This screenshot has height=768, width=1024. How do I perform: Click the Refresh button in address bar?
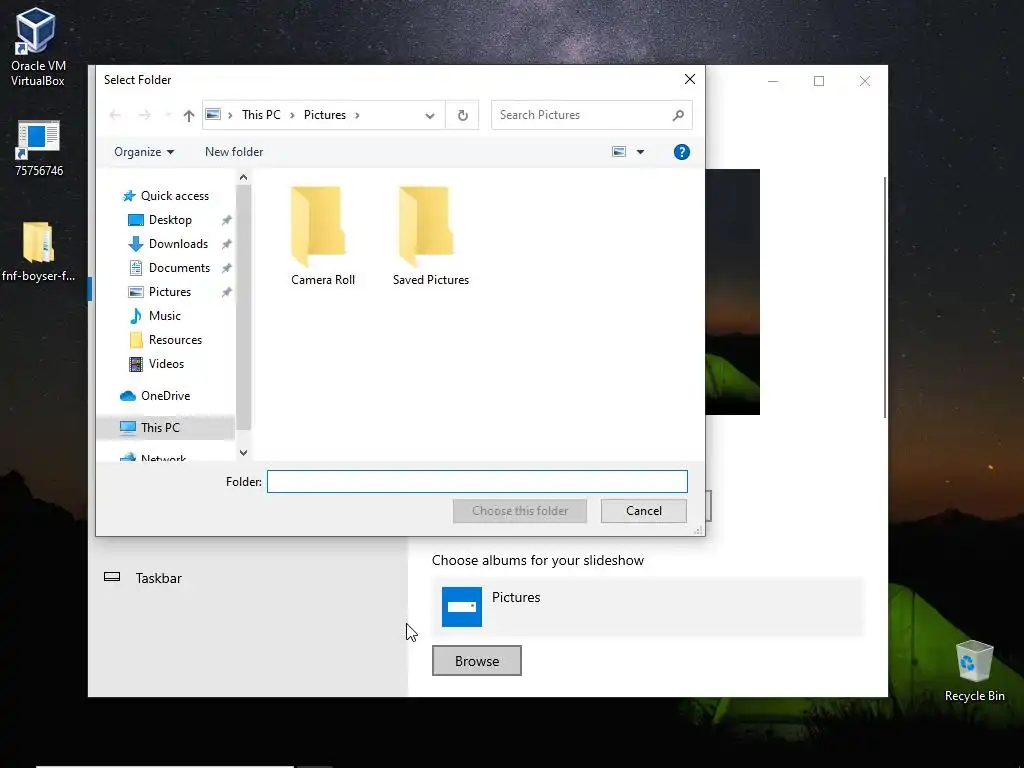[462, 116]
